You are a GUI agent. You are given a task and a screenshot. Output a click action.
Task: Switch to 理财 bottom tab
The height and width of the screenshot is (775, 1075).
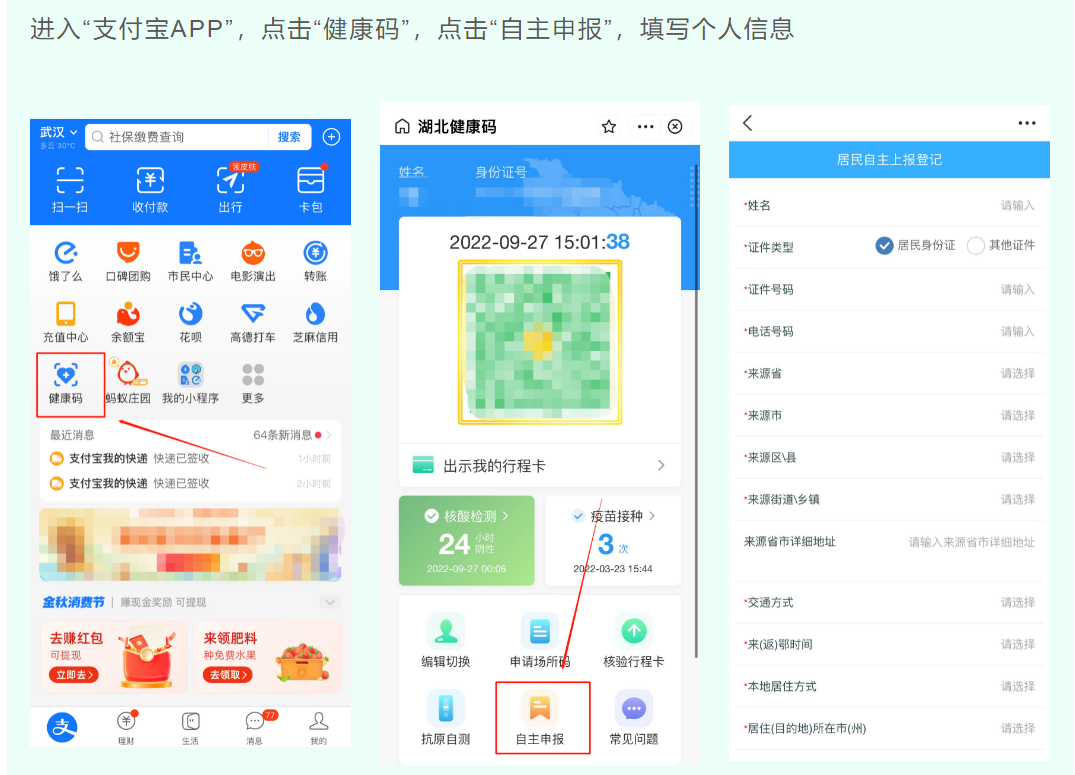click(x=126, y=728)
